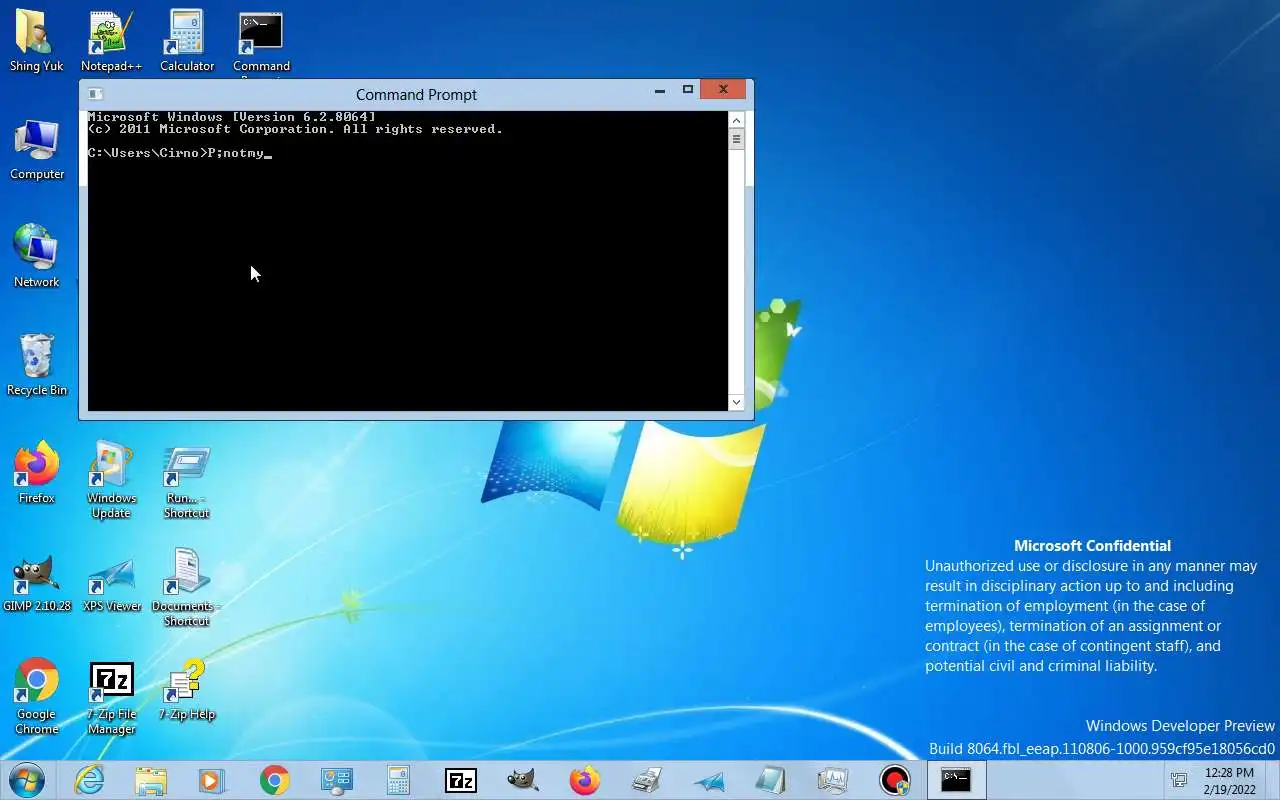Select the active Command Prompt taskbar button
This screenshot has height=800, width=1280.
[956, 780]
